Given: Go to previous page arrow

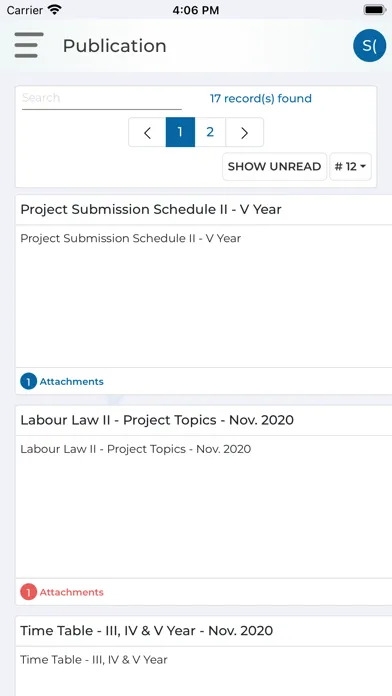Looking at the screenshot, I should pyautogui.click(x=147, y=132).
